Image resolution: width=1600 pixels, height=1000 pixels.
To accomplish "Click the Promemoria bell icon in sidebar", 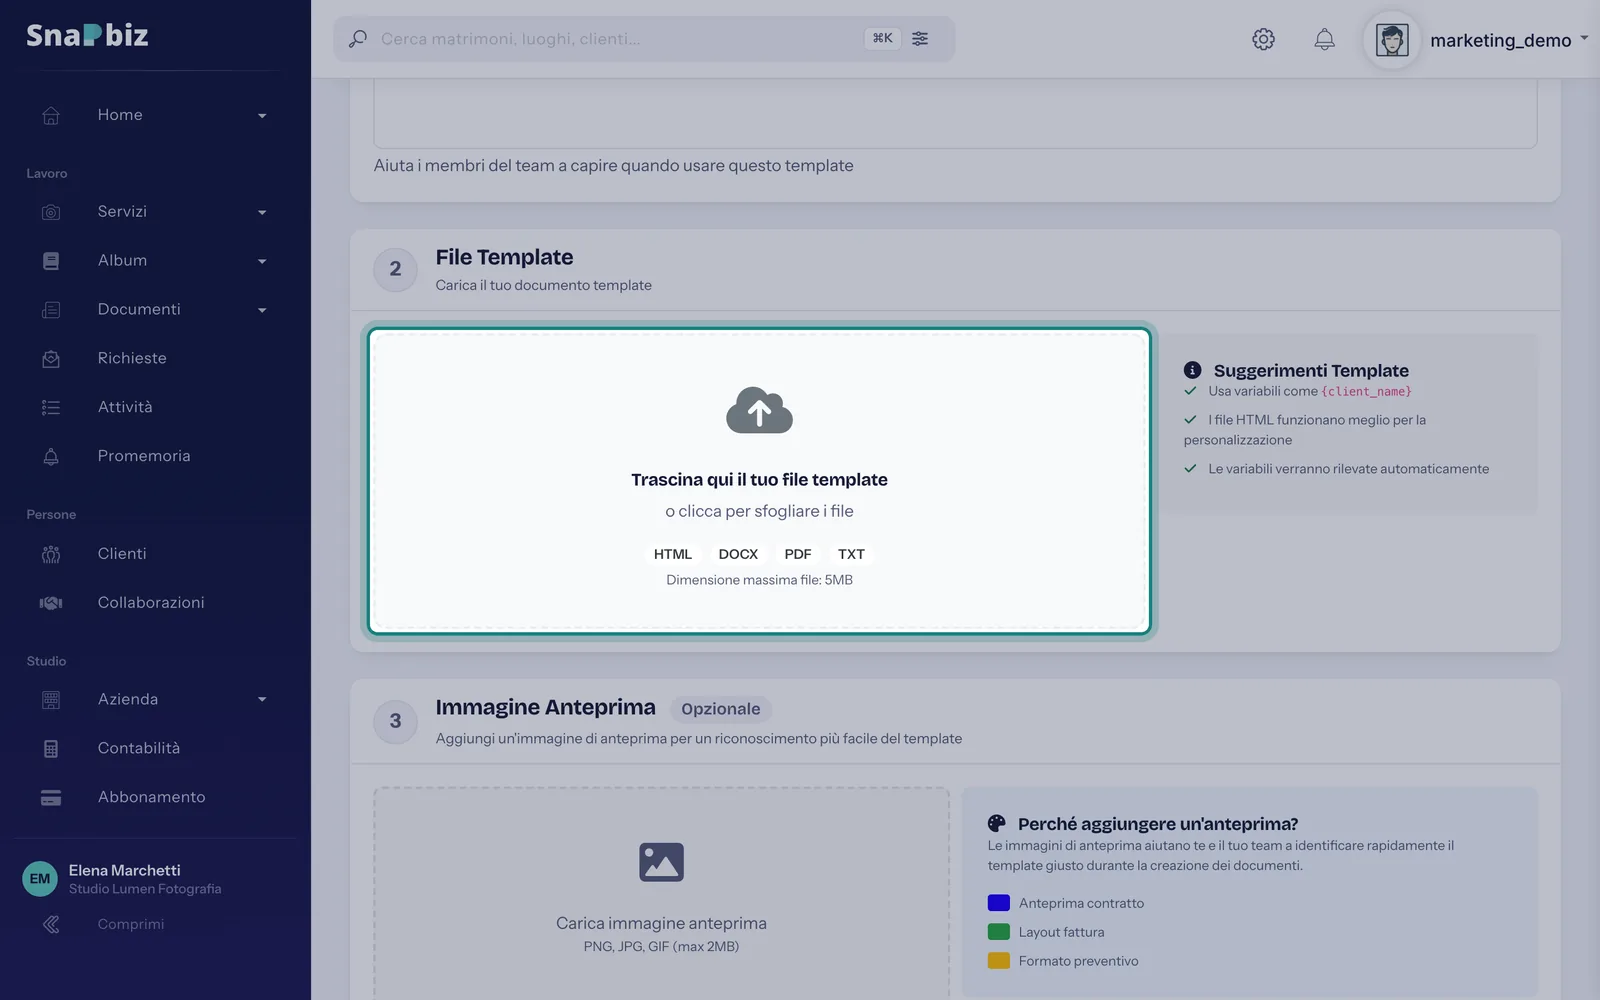I will [x=51, y=456].
